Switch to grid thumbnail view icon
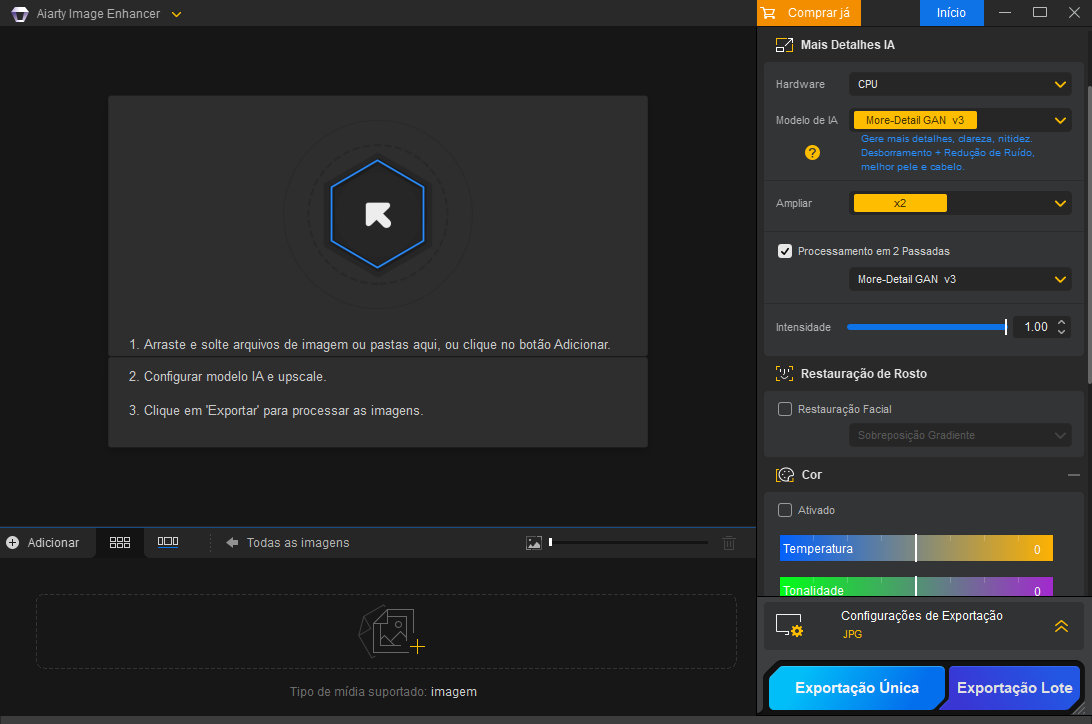1092x724 pixels. tap(120, 542)
